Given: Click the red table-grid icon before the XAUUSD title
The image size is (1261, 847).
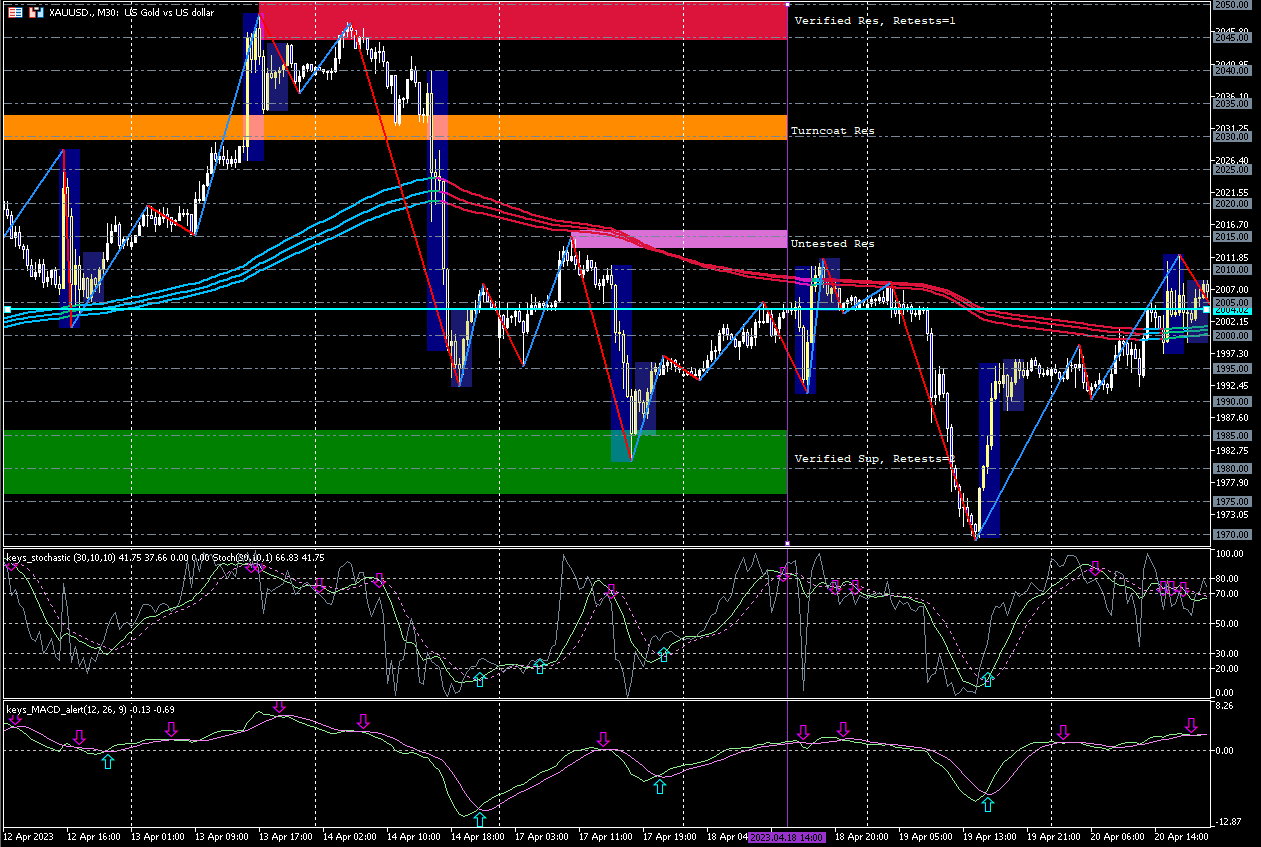Looking at the screenshot, I should click(13, 12).
